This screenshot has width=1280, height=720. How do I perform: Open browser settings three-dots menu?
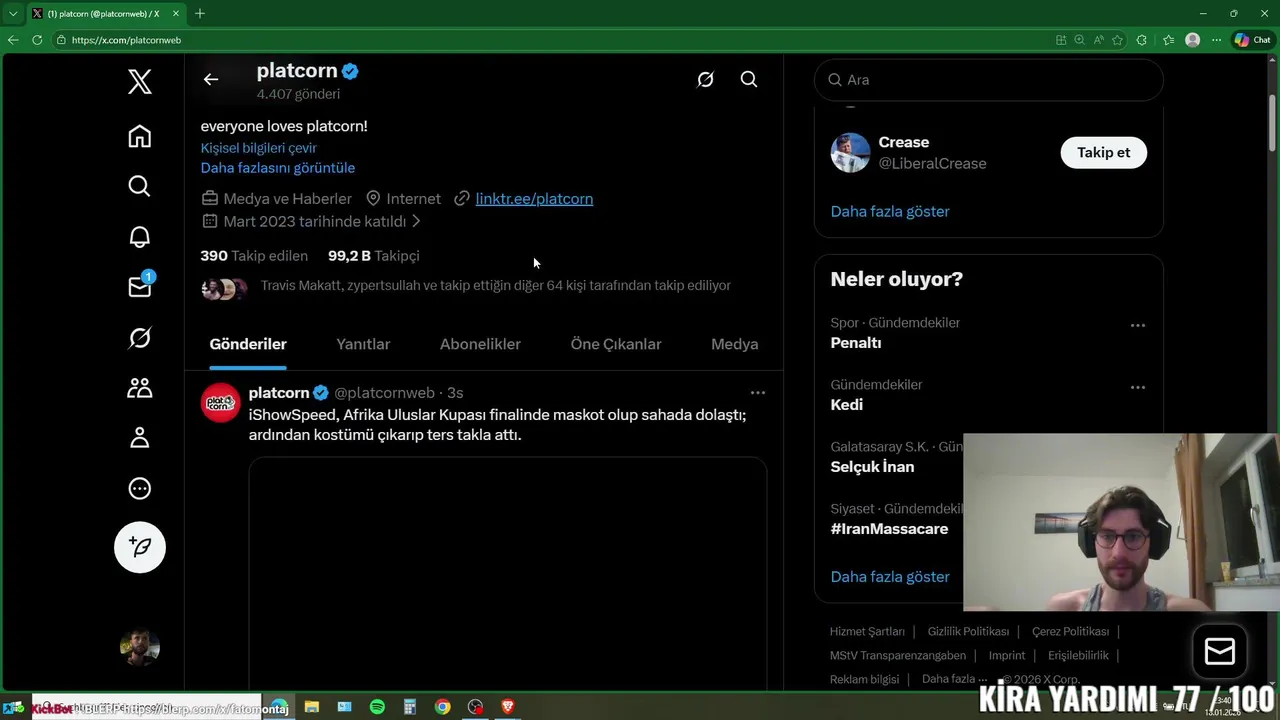point(1216,40)
